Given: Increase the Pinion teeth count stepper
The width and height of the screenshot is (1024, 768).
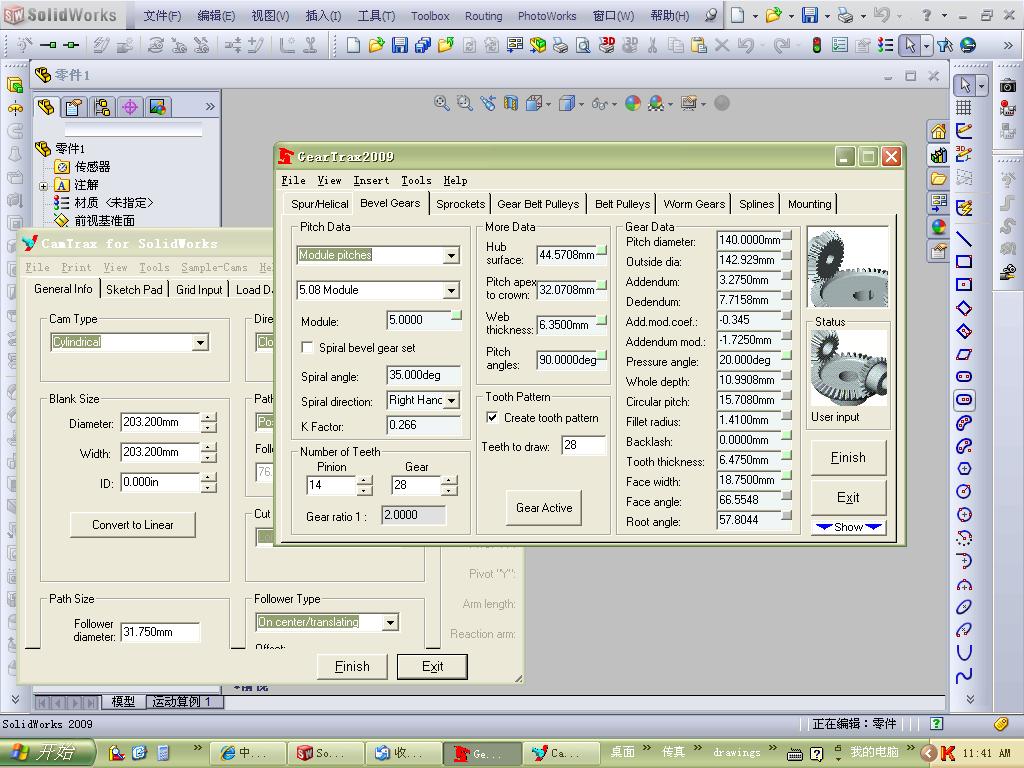Looking at the screenshot, I should coord(364,480).
